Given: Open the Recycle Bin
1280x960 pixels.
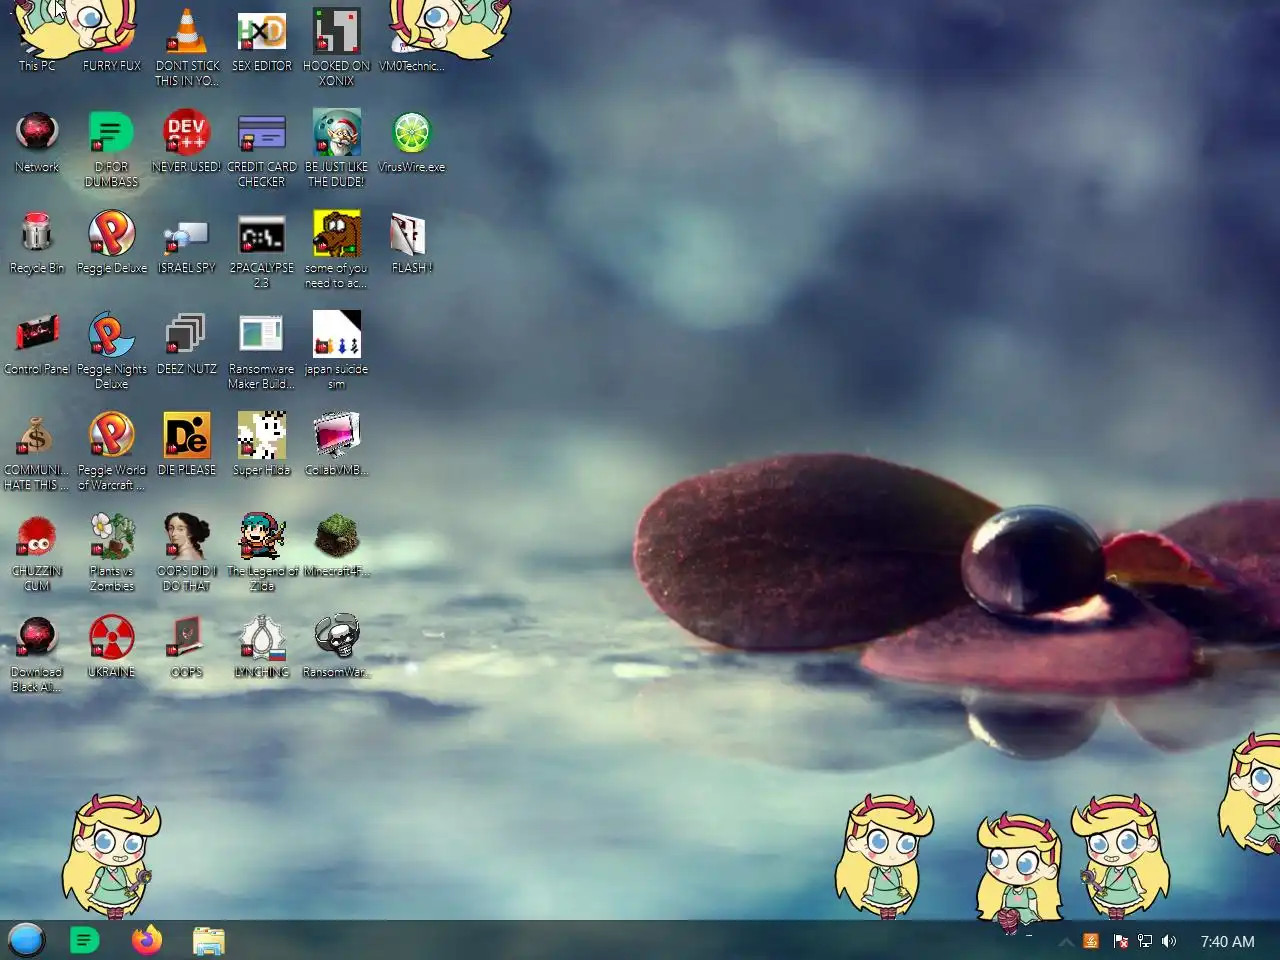Looking at the screenshot, I should point(37,242).
